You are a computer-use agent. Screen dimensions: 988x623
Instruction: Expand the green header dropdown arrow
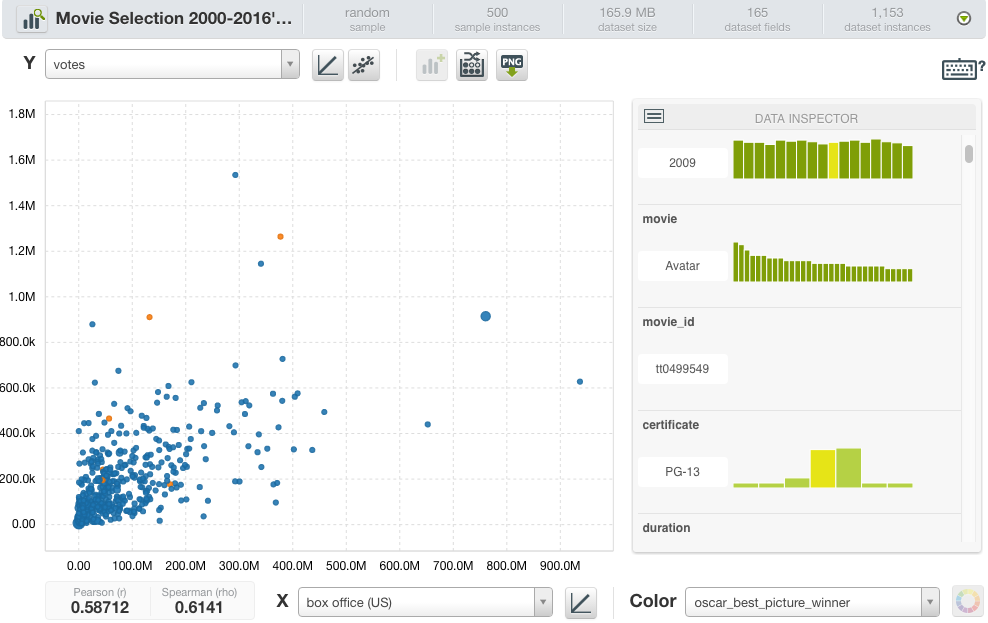(963, 19)
